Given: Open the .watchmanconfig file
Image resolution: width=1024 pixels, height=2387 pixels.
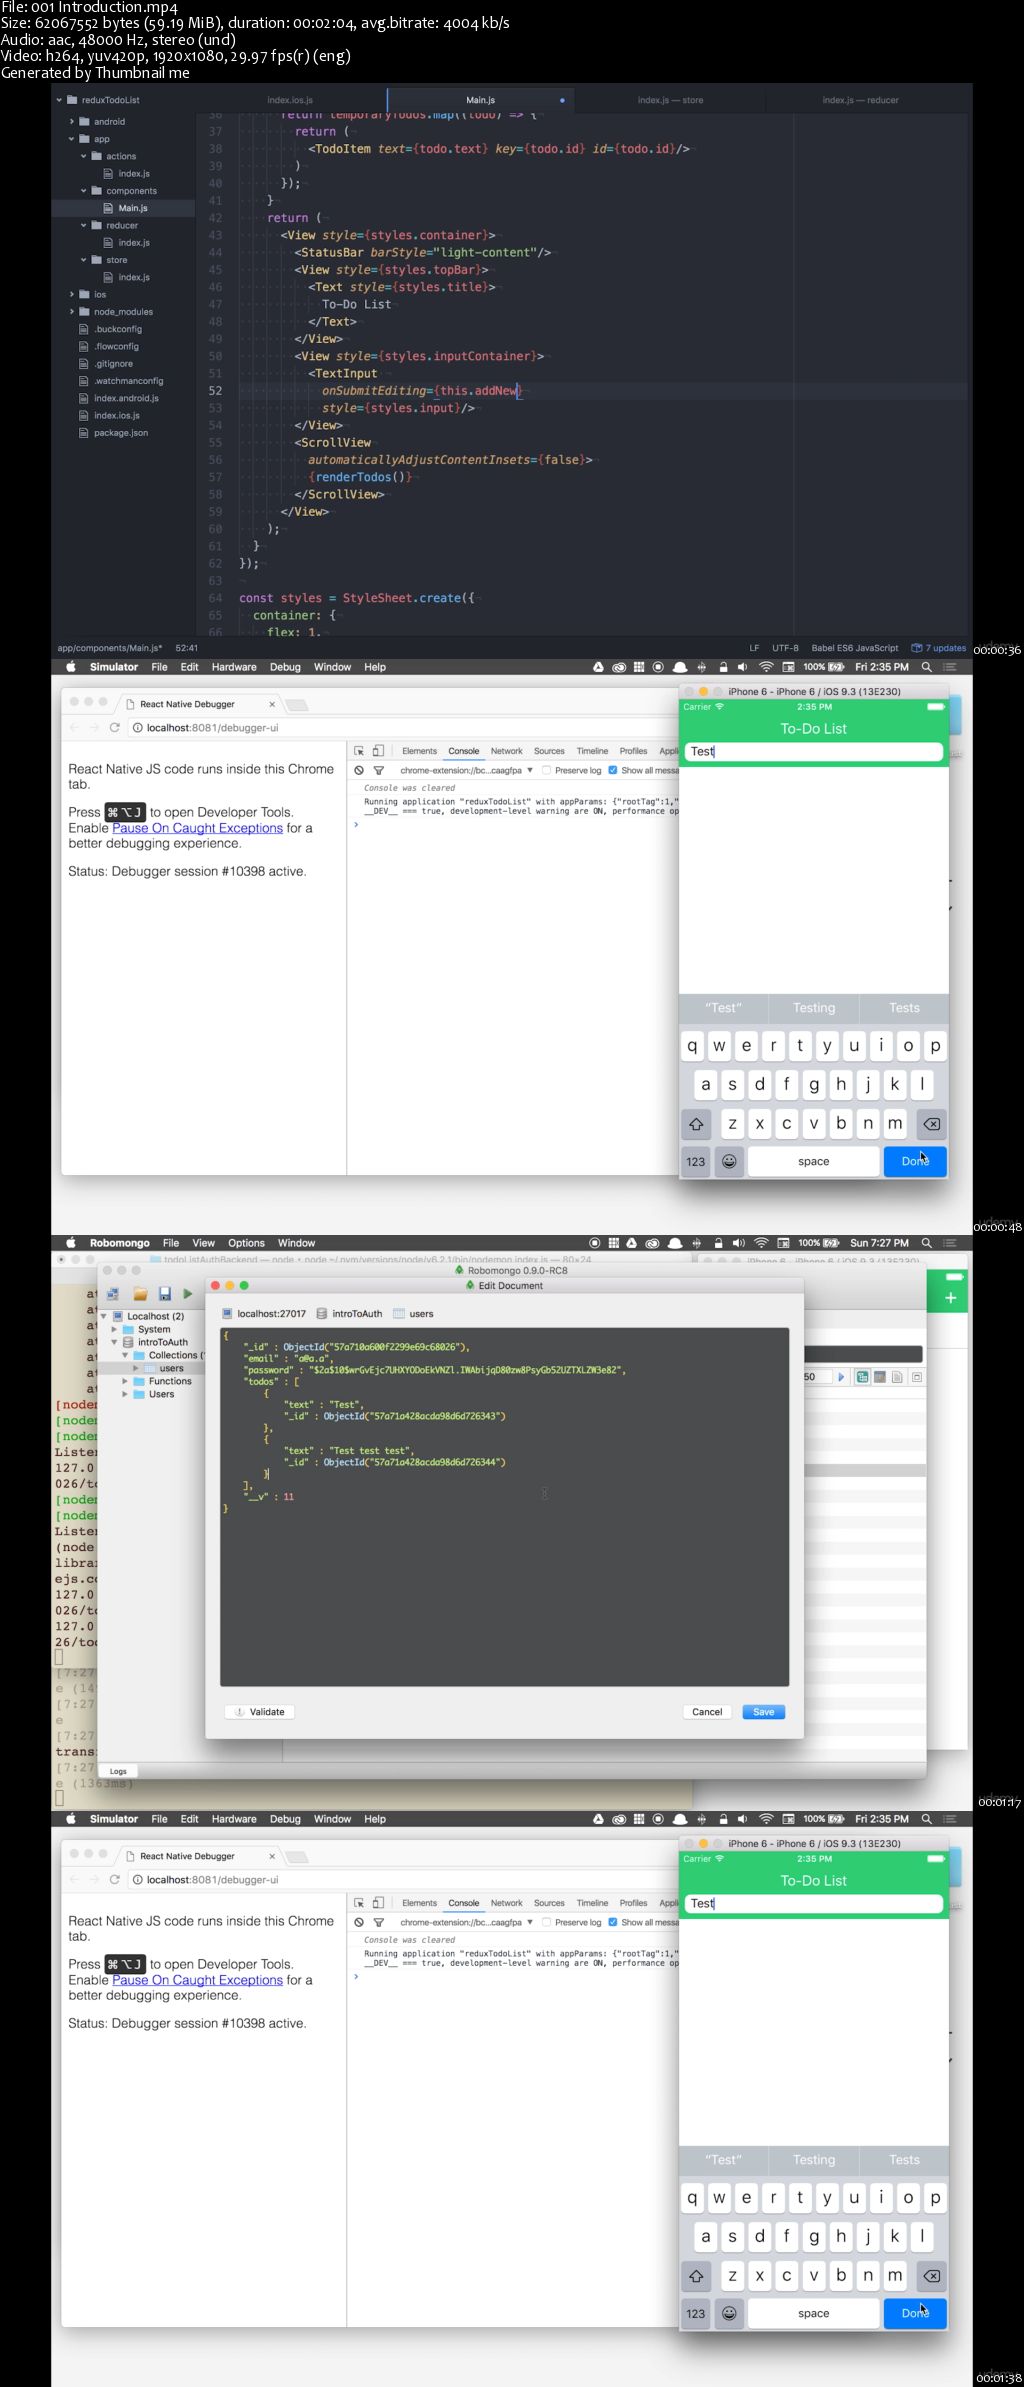Looking at the screenshot, I should coord(128,381).
